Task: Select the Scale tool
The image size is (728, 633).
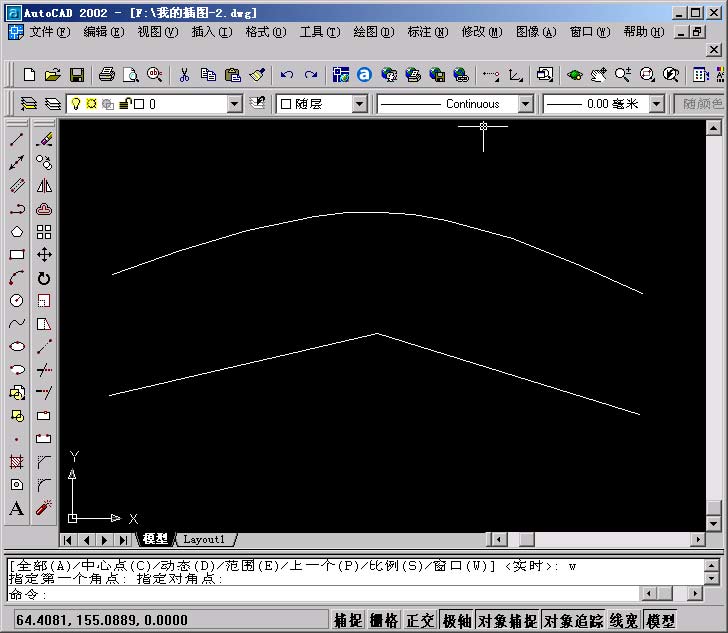Action: [x=44, y=300]
